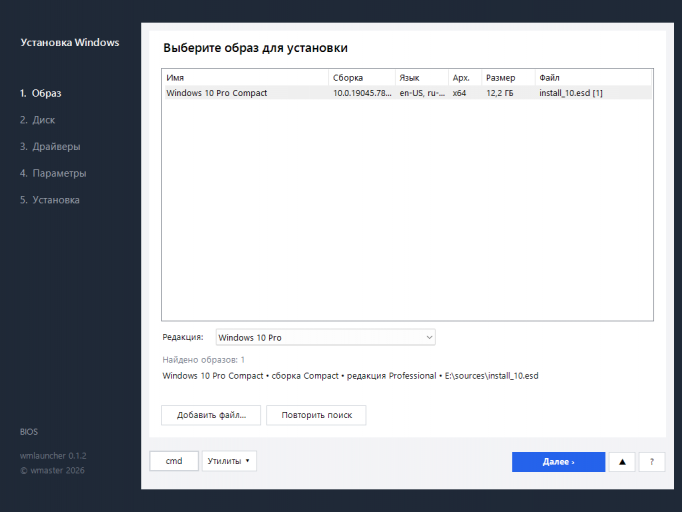Click the Добавить файл button

tap(211, 415)
